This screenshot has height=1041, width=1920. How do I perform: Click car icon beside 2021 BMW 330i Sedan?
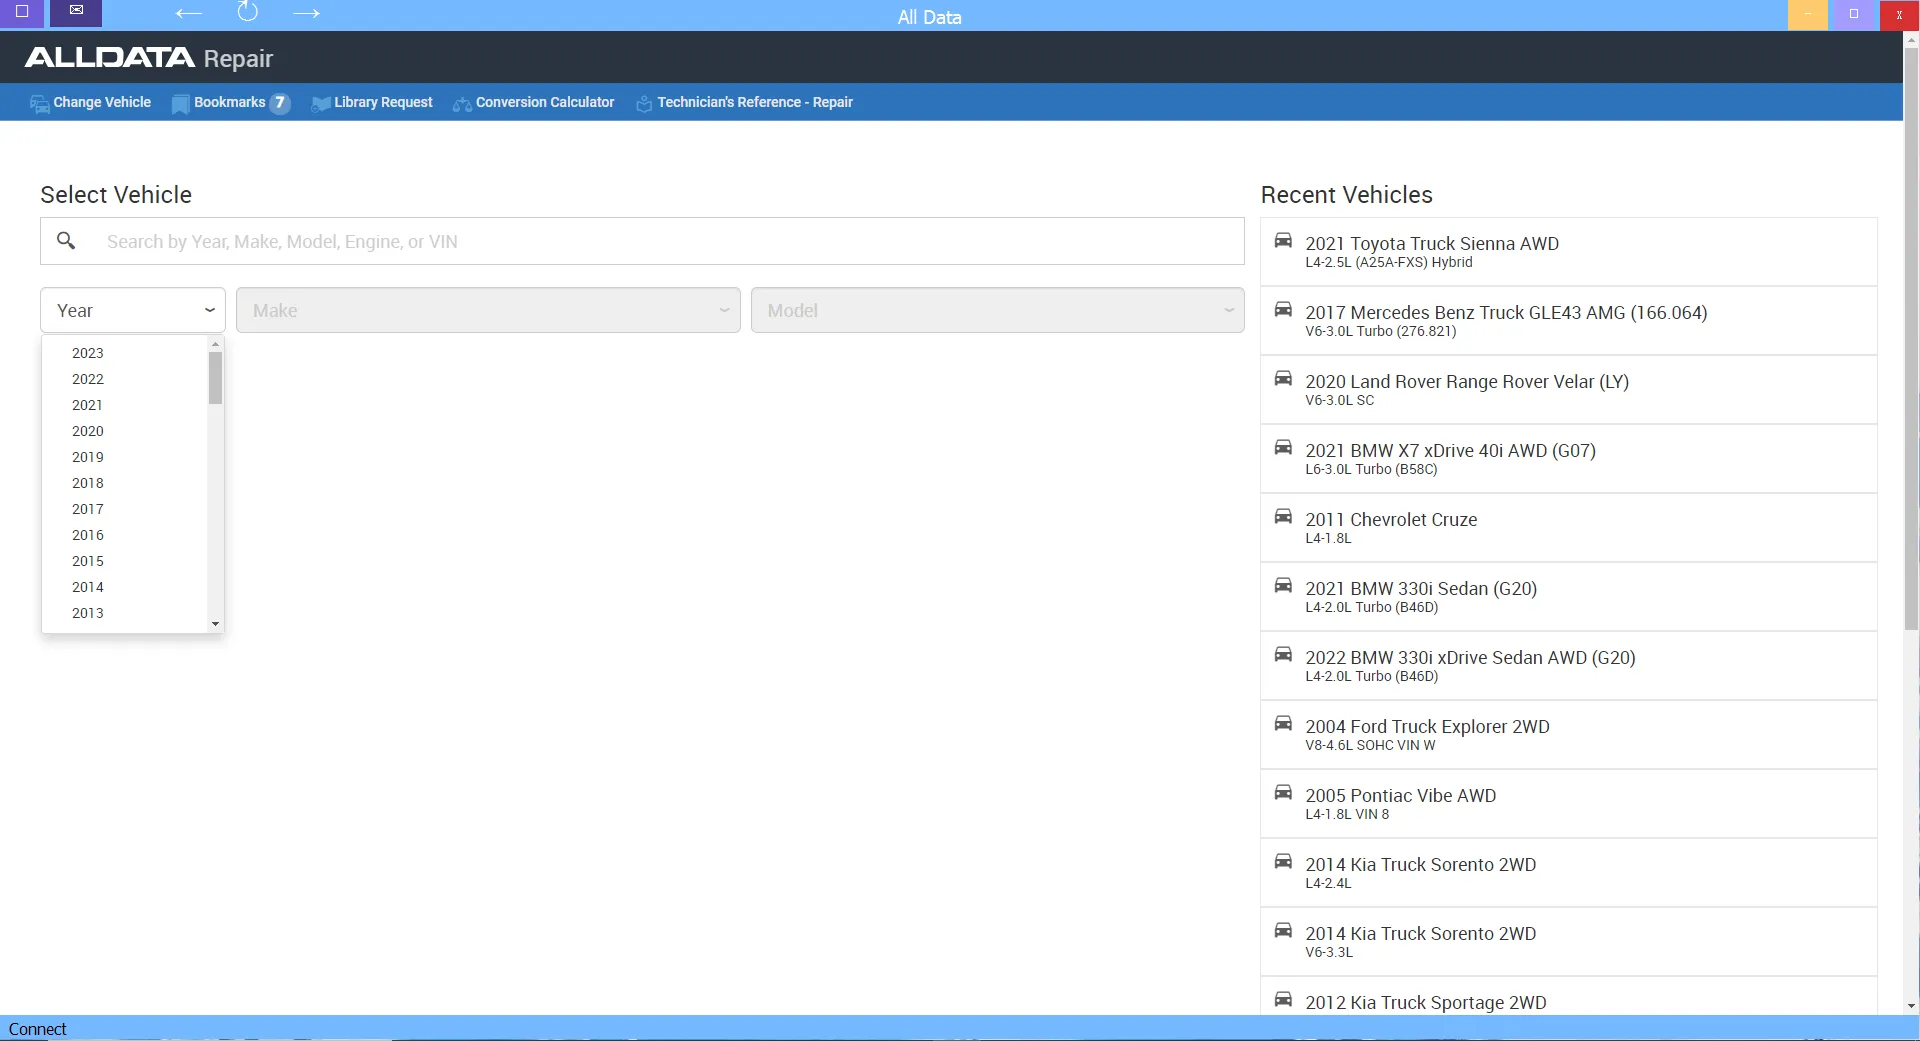1283,585
